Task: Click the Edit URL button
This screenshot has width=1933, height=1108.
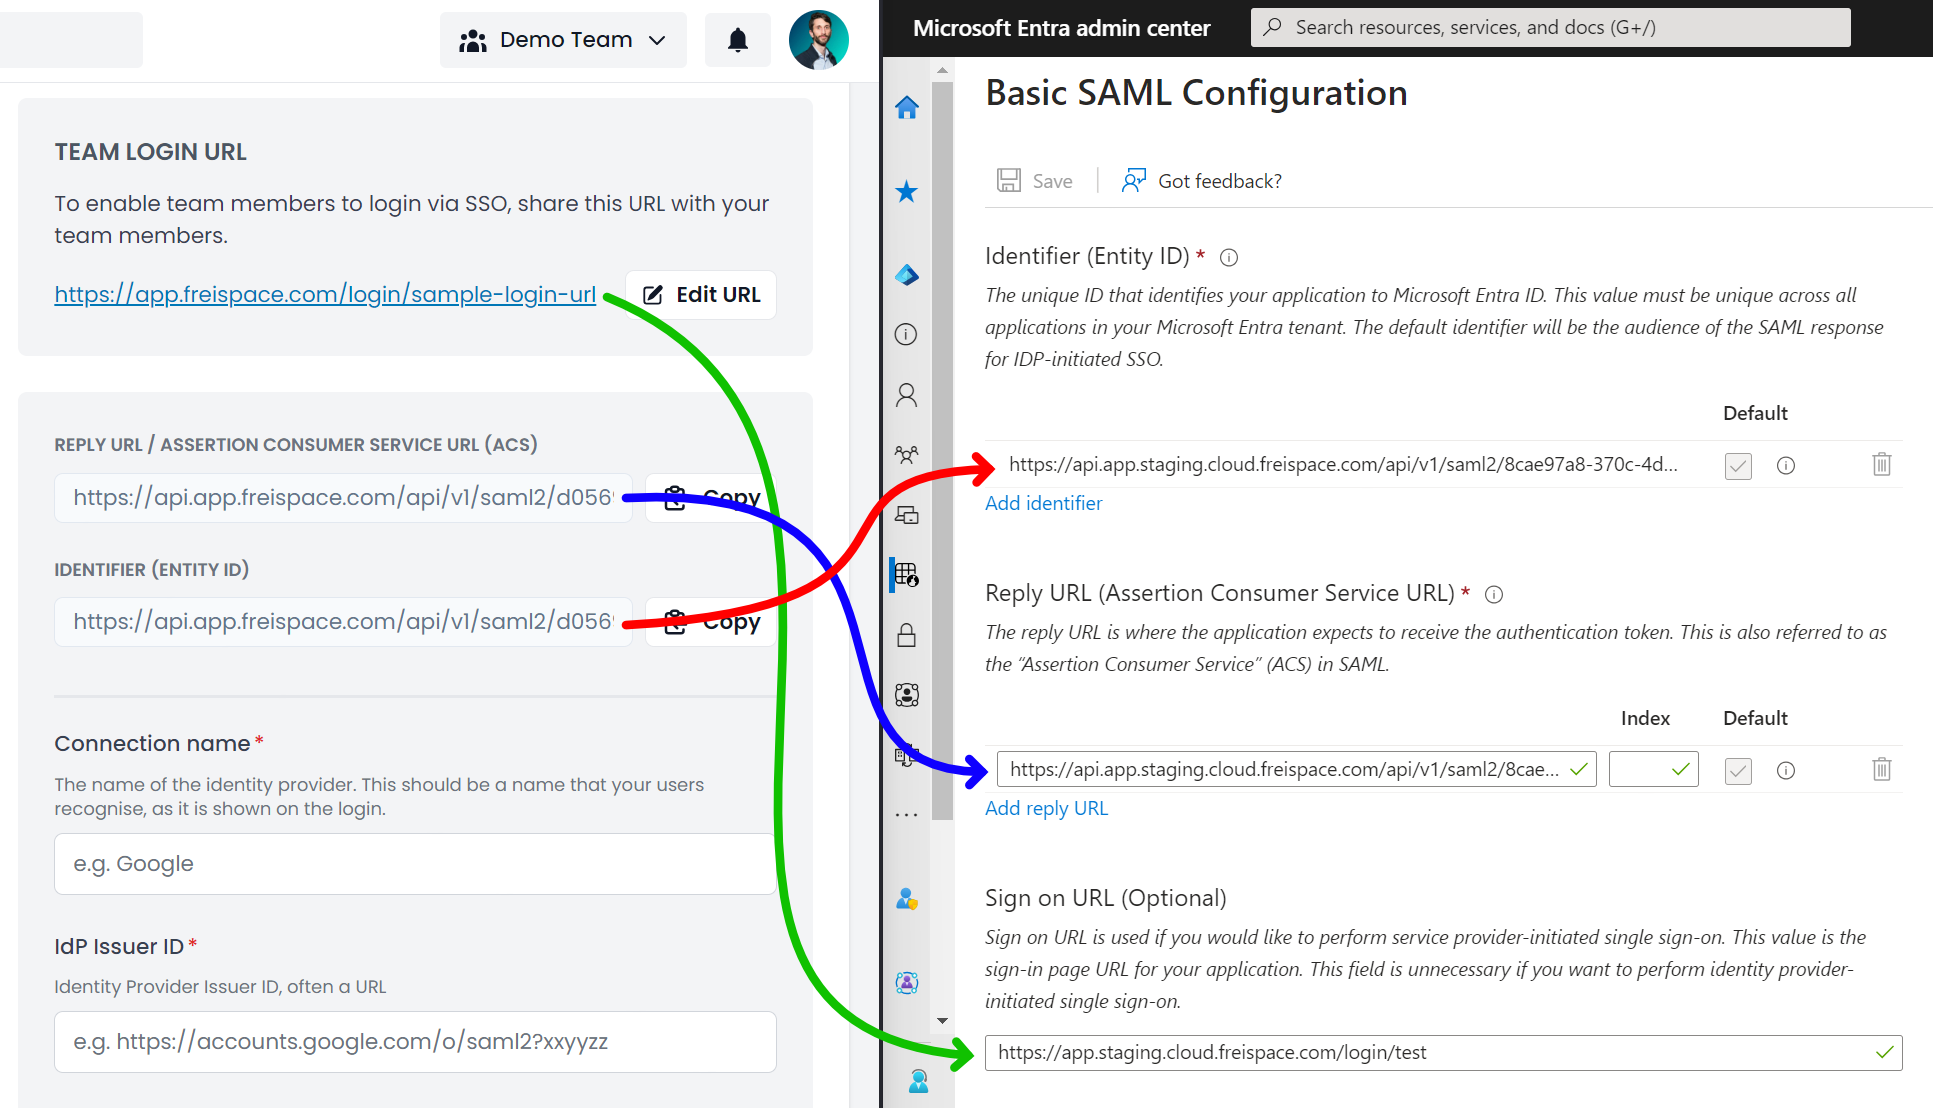Action: 700,294
